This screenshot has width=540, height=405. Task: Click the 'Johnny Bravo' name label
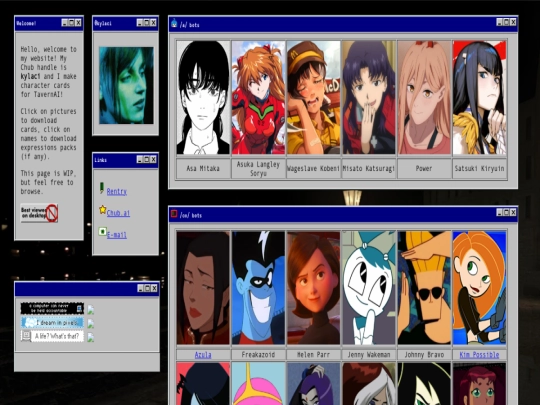(424, 354)
